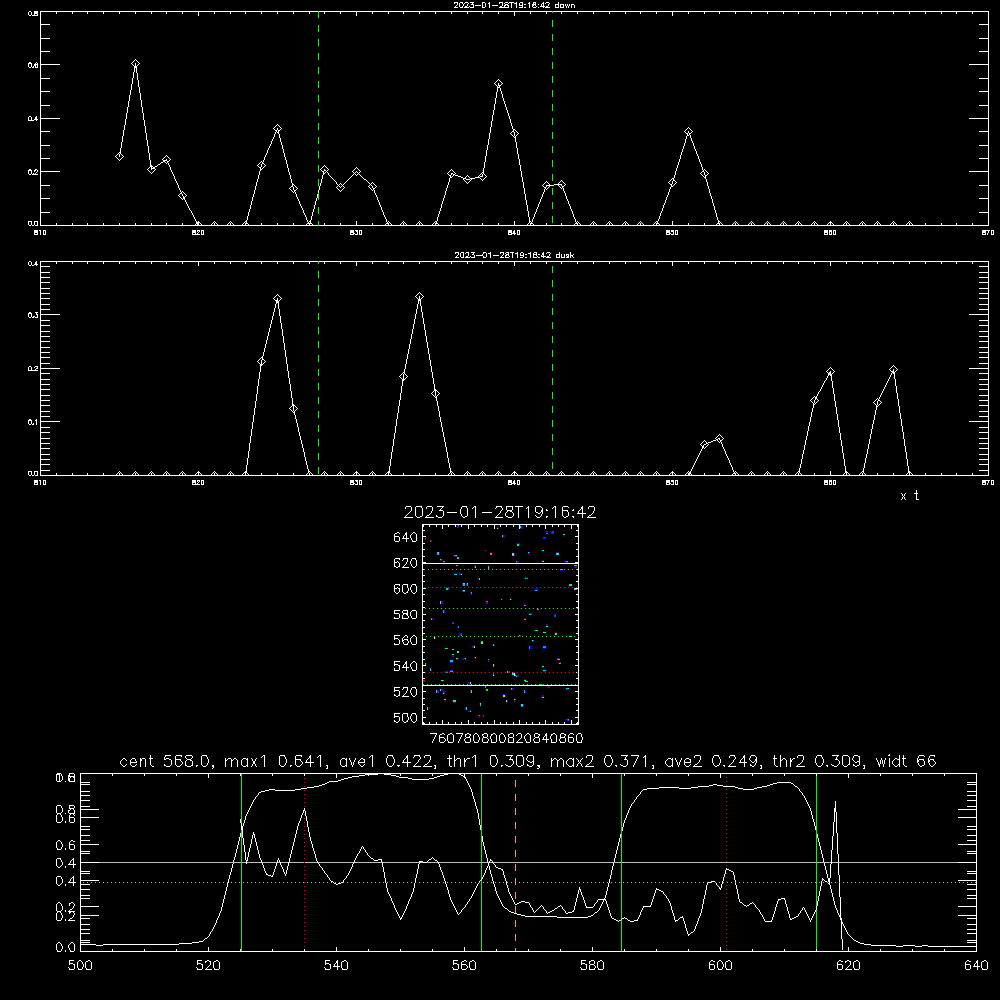
Task: Click the left green dashed marker in dusk plot
Action: [x=318, y=368]
